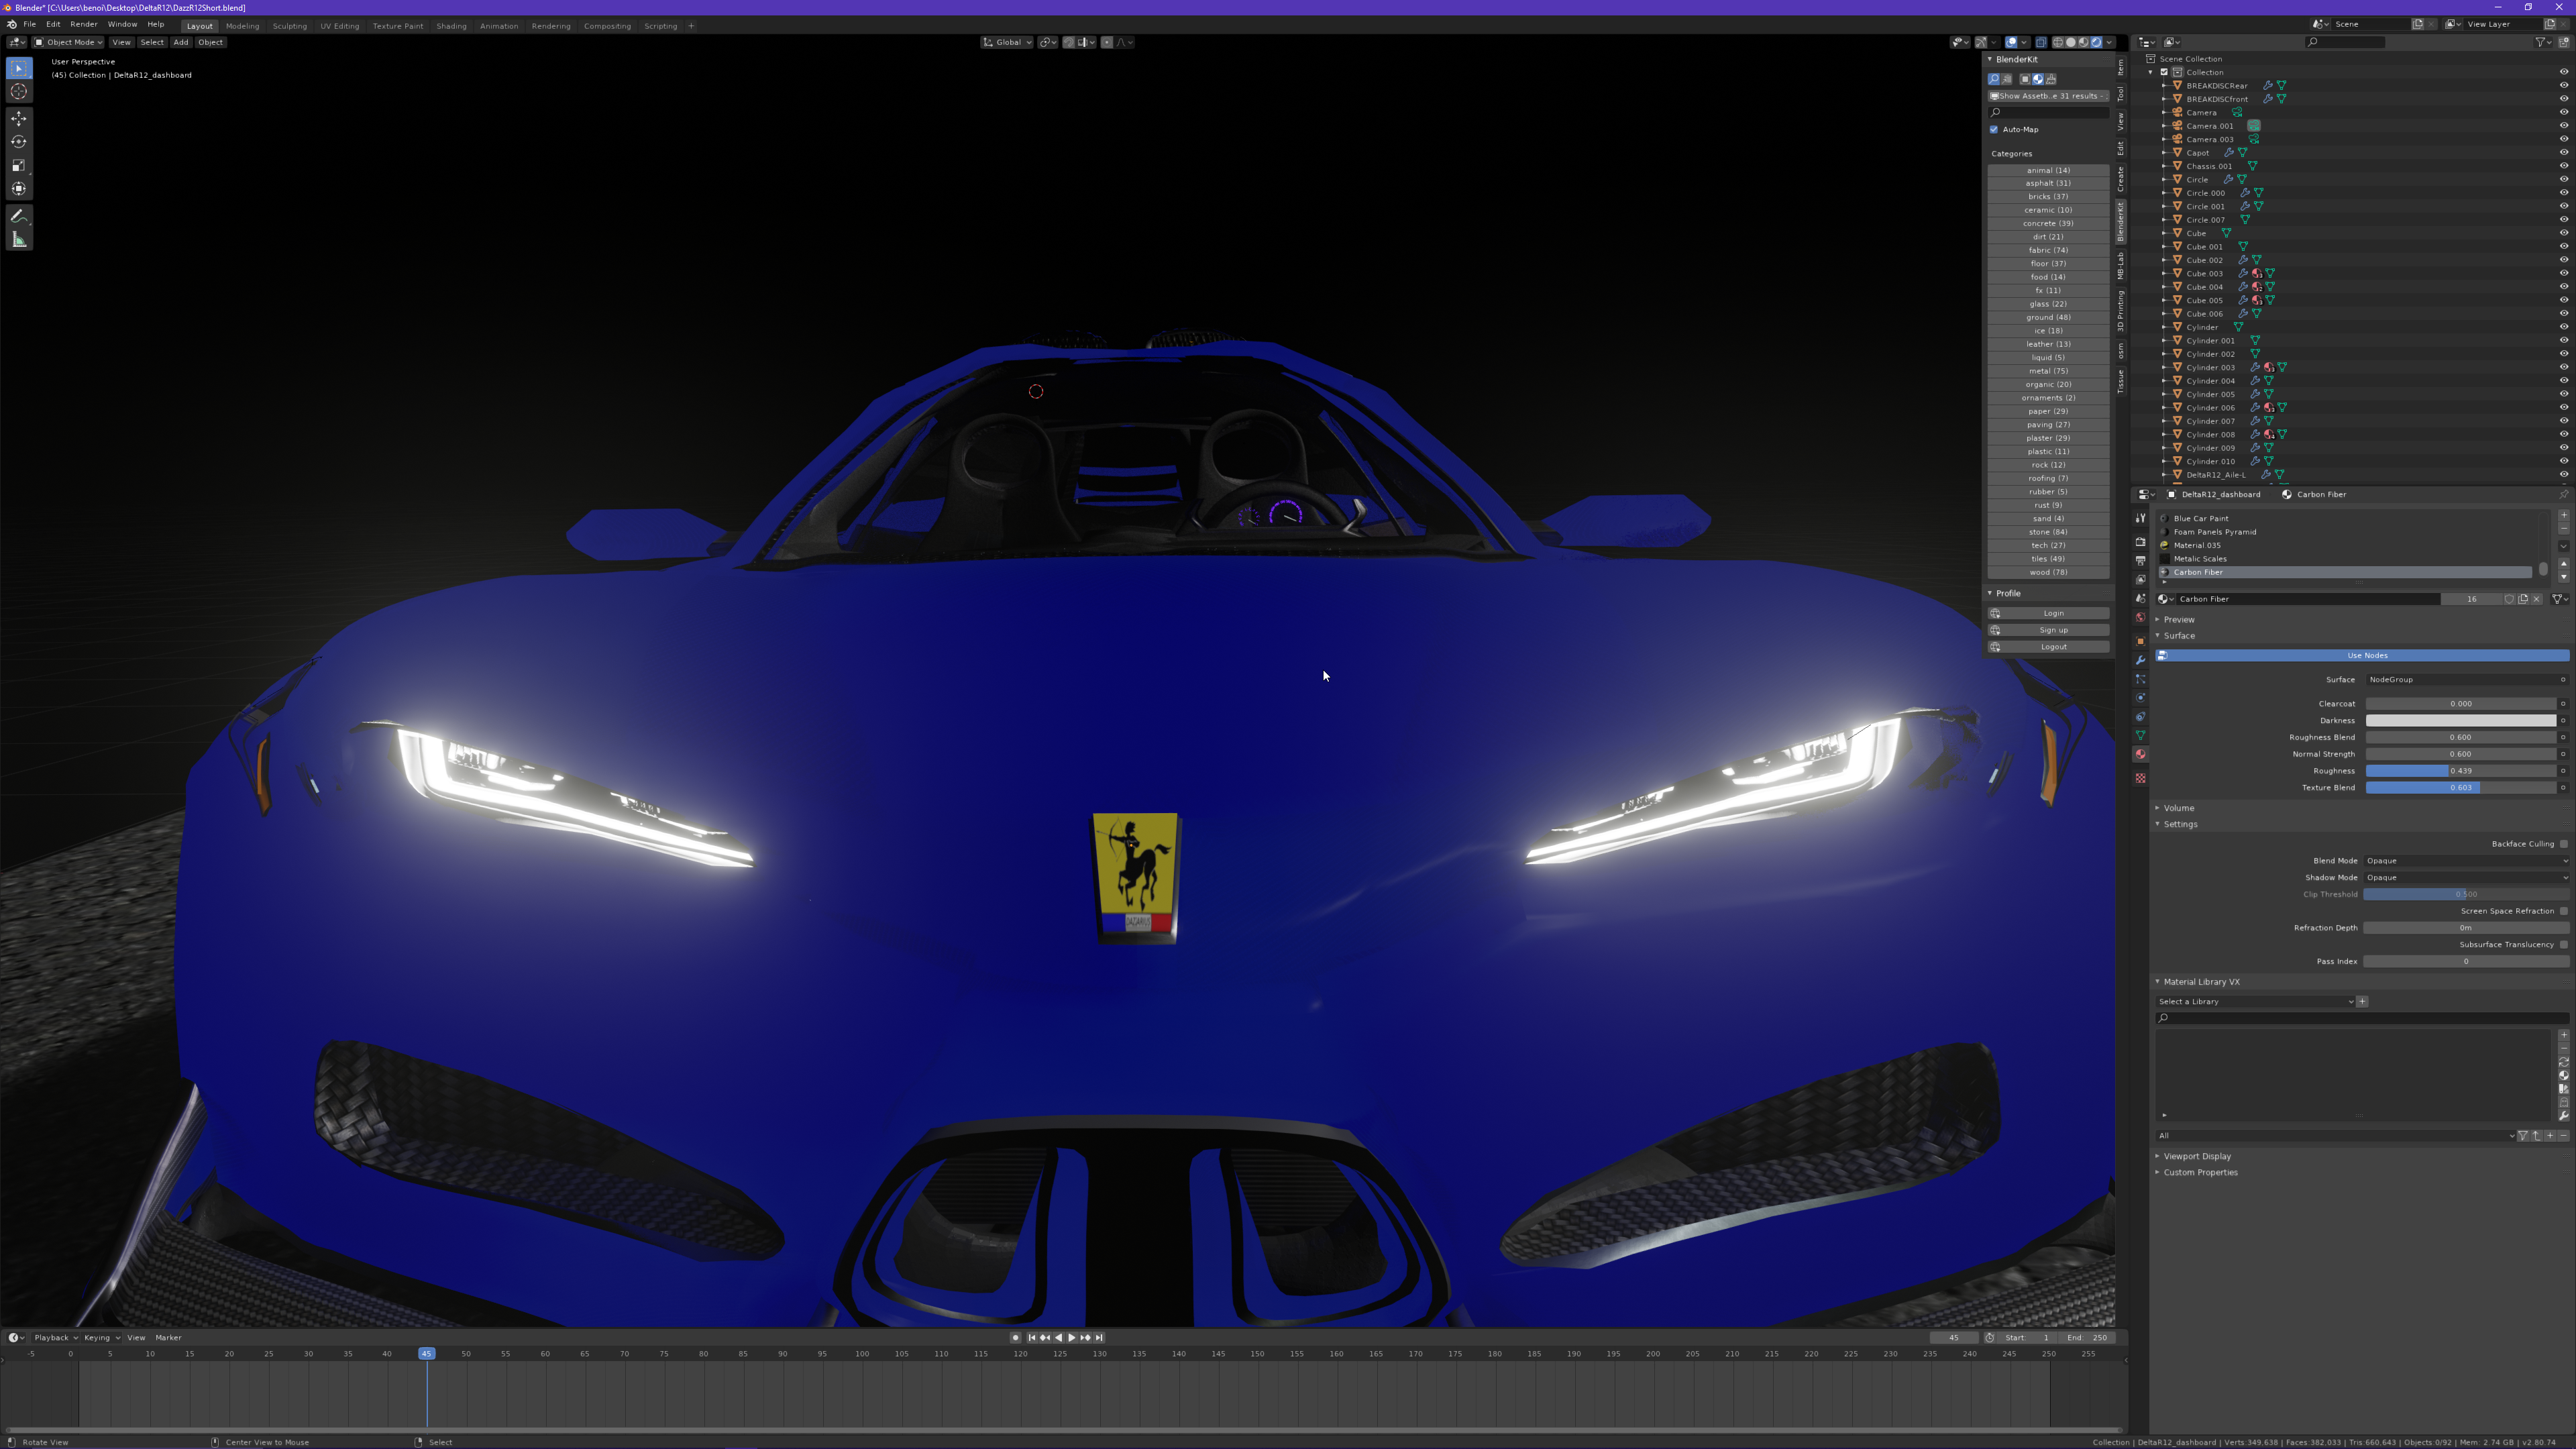Image resolution: width=2576 pixels, height=1449 pixels.
Task: Expand the Preview panel
Action: (2179, 619)
